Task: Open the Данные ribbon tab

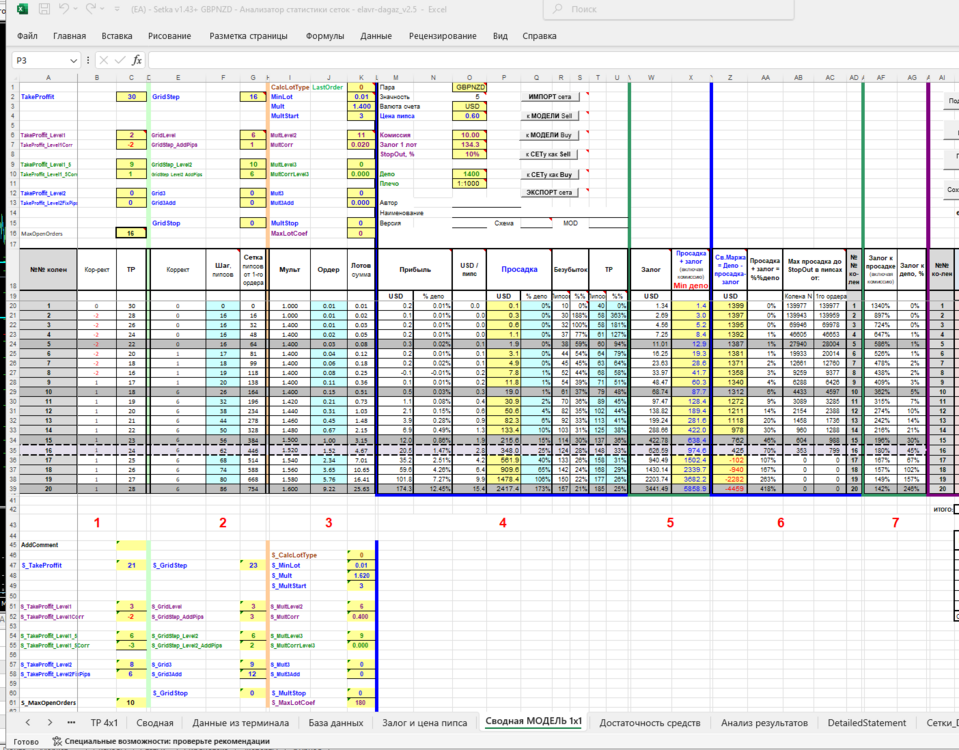Action: tap(376, 36)
